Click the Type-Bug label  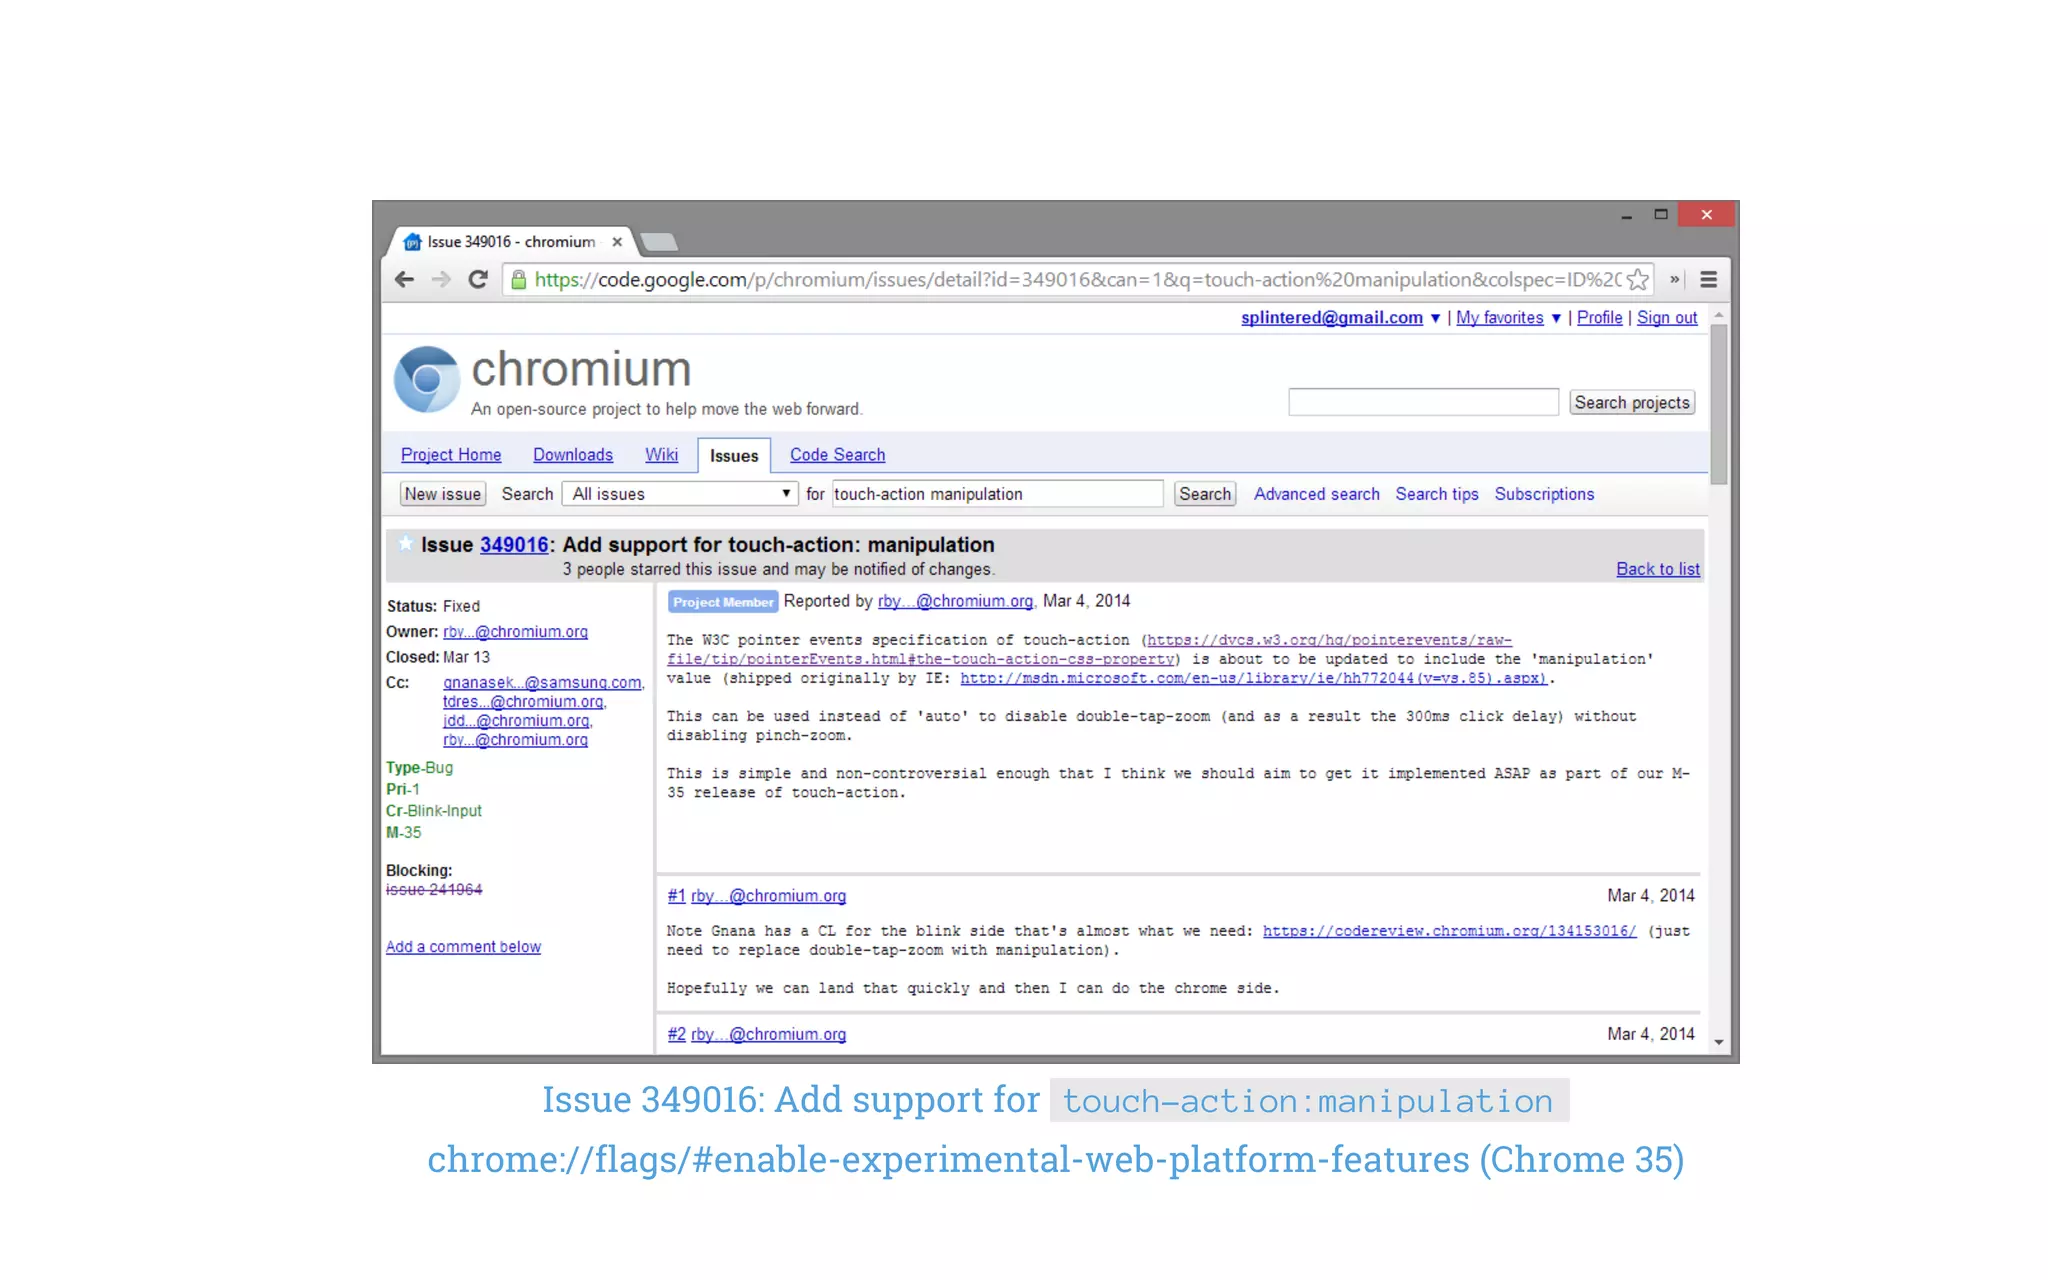[x=420, y=768]
